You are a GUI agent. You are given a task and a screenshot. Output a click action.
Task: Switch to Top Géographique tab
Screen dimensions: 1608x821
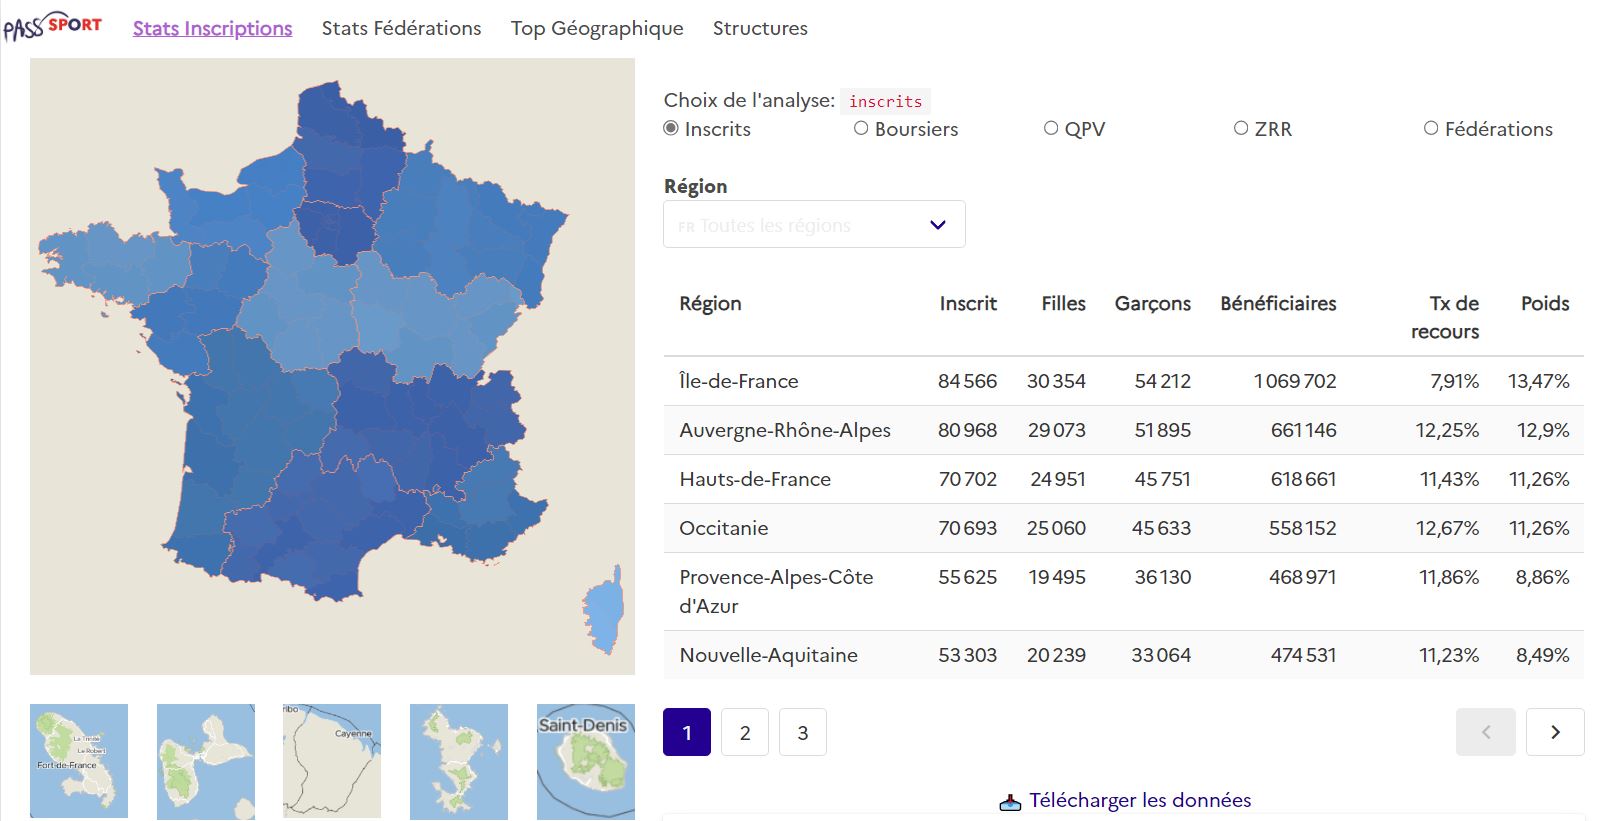597,28
